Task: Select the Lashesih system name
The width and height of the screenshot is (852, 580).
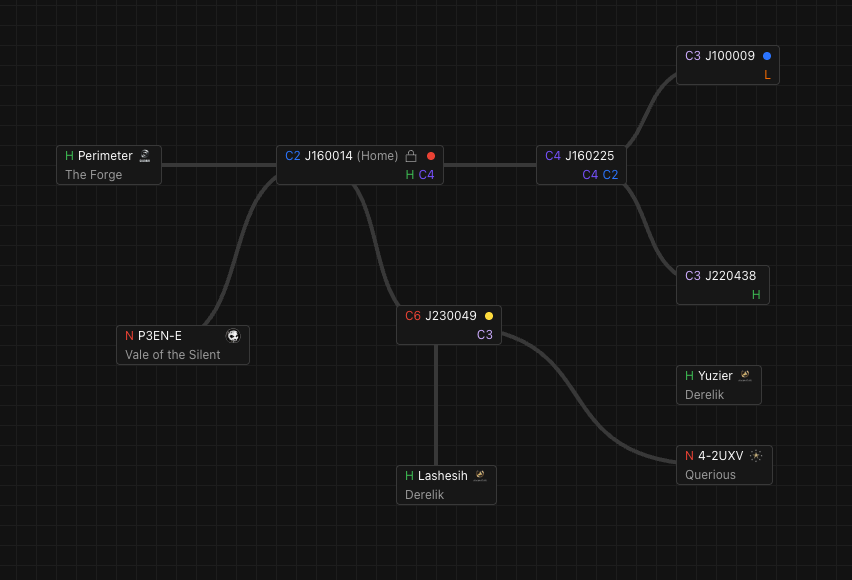Action: pos(442,476)
